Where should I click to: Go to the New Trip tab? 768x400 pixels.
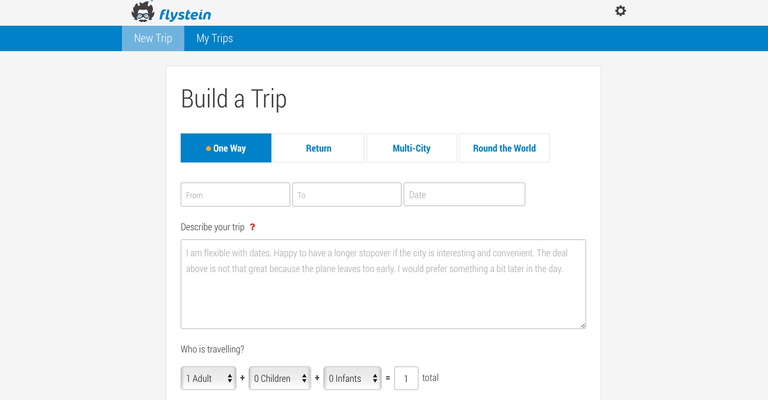(153, 38)
